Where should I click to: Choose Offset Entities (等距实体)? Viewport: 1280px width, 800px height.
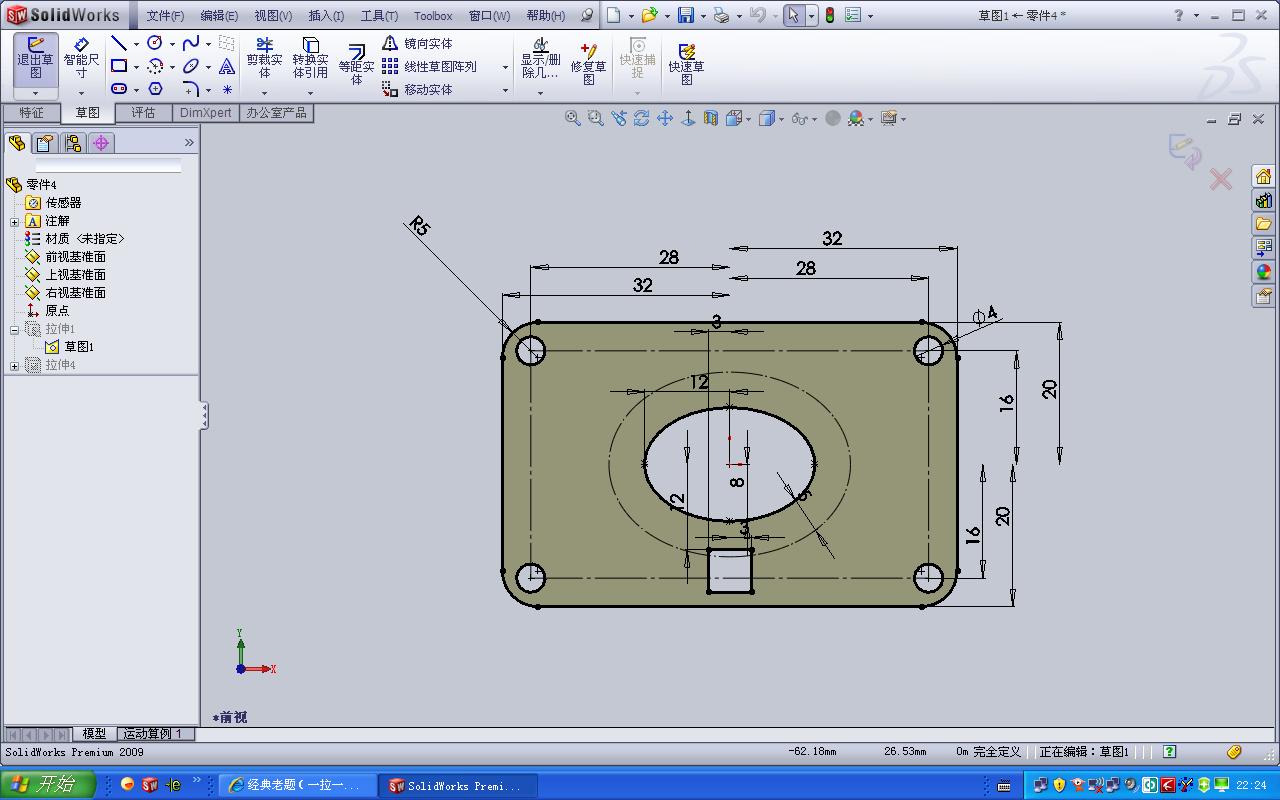click(356, 63)
